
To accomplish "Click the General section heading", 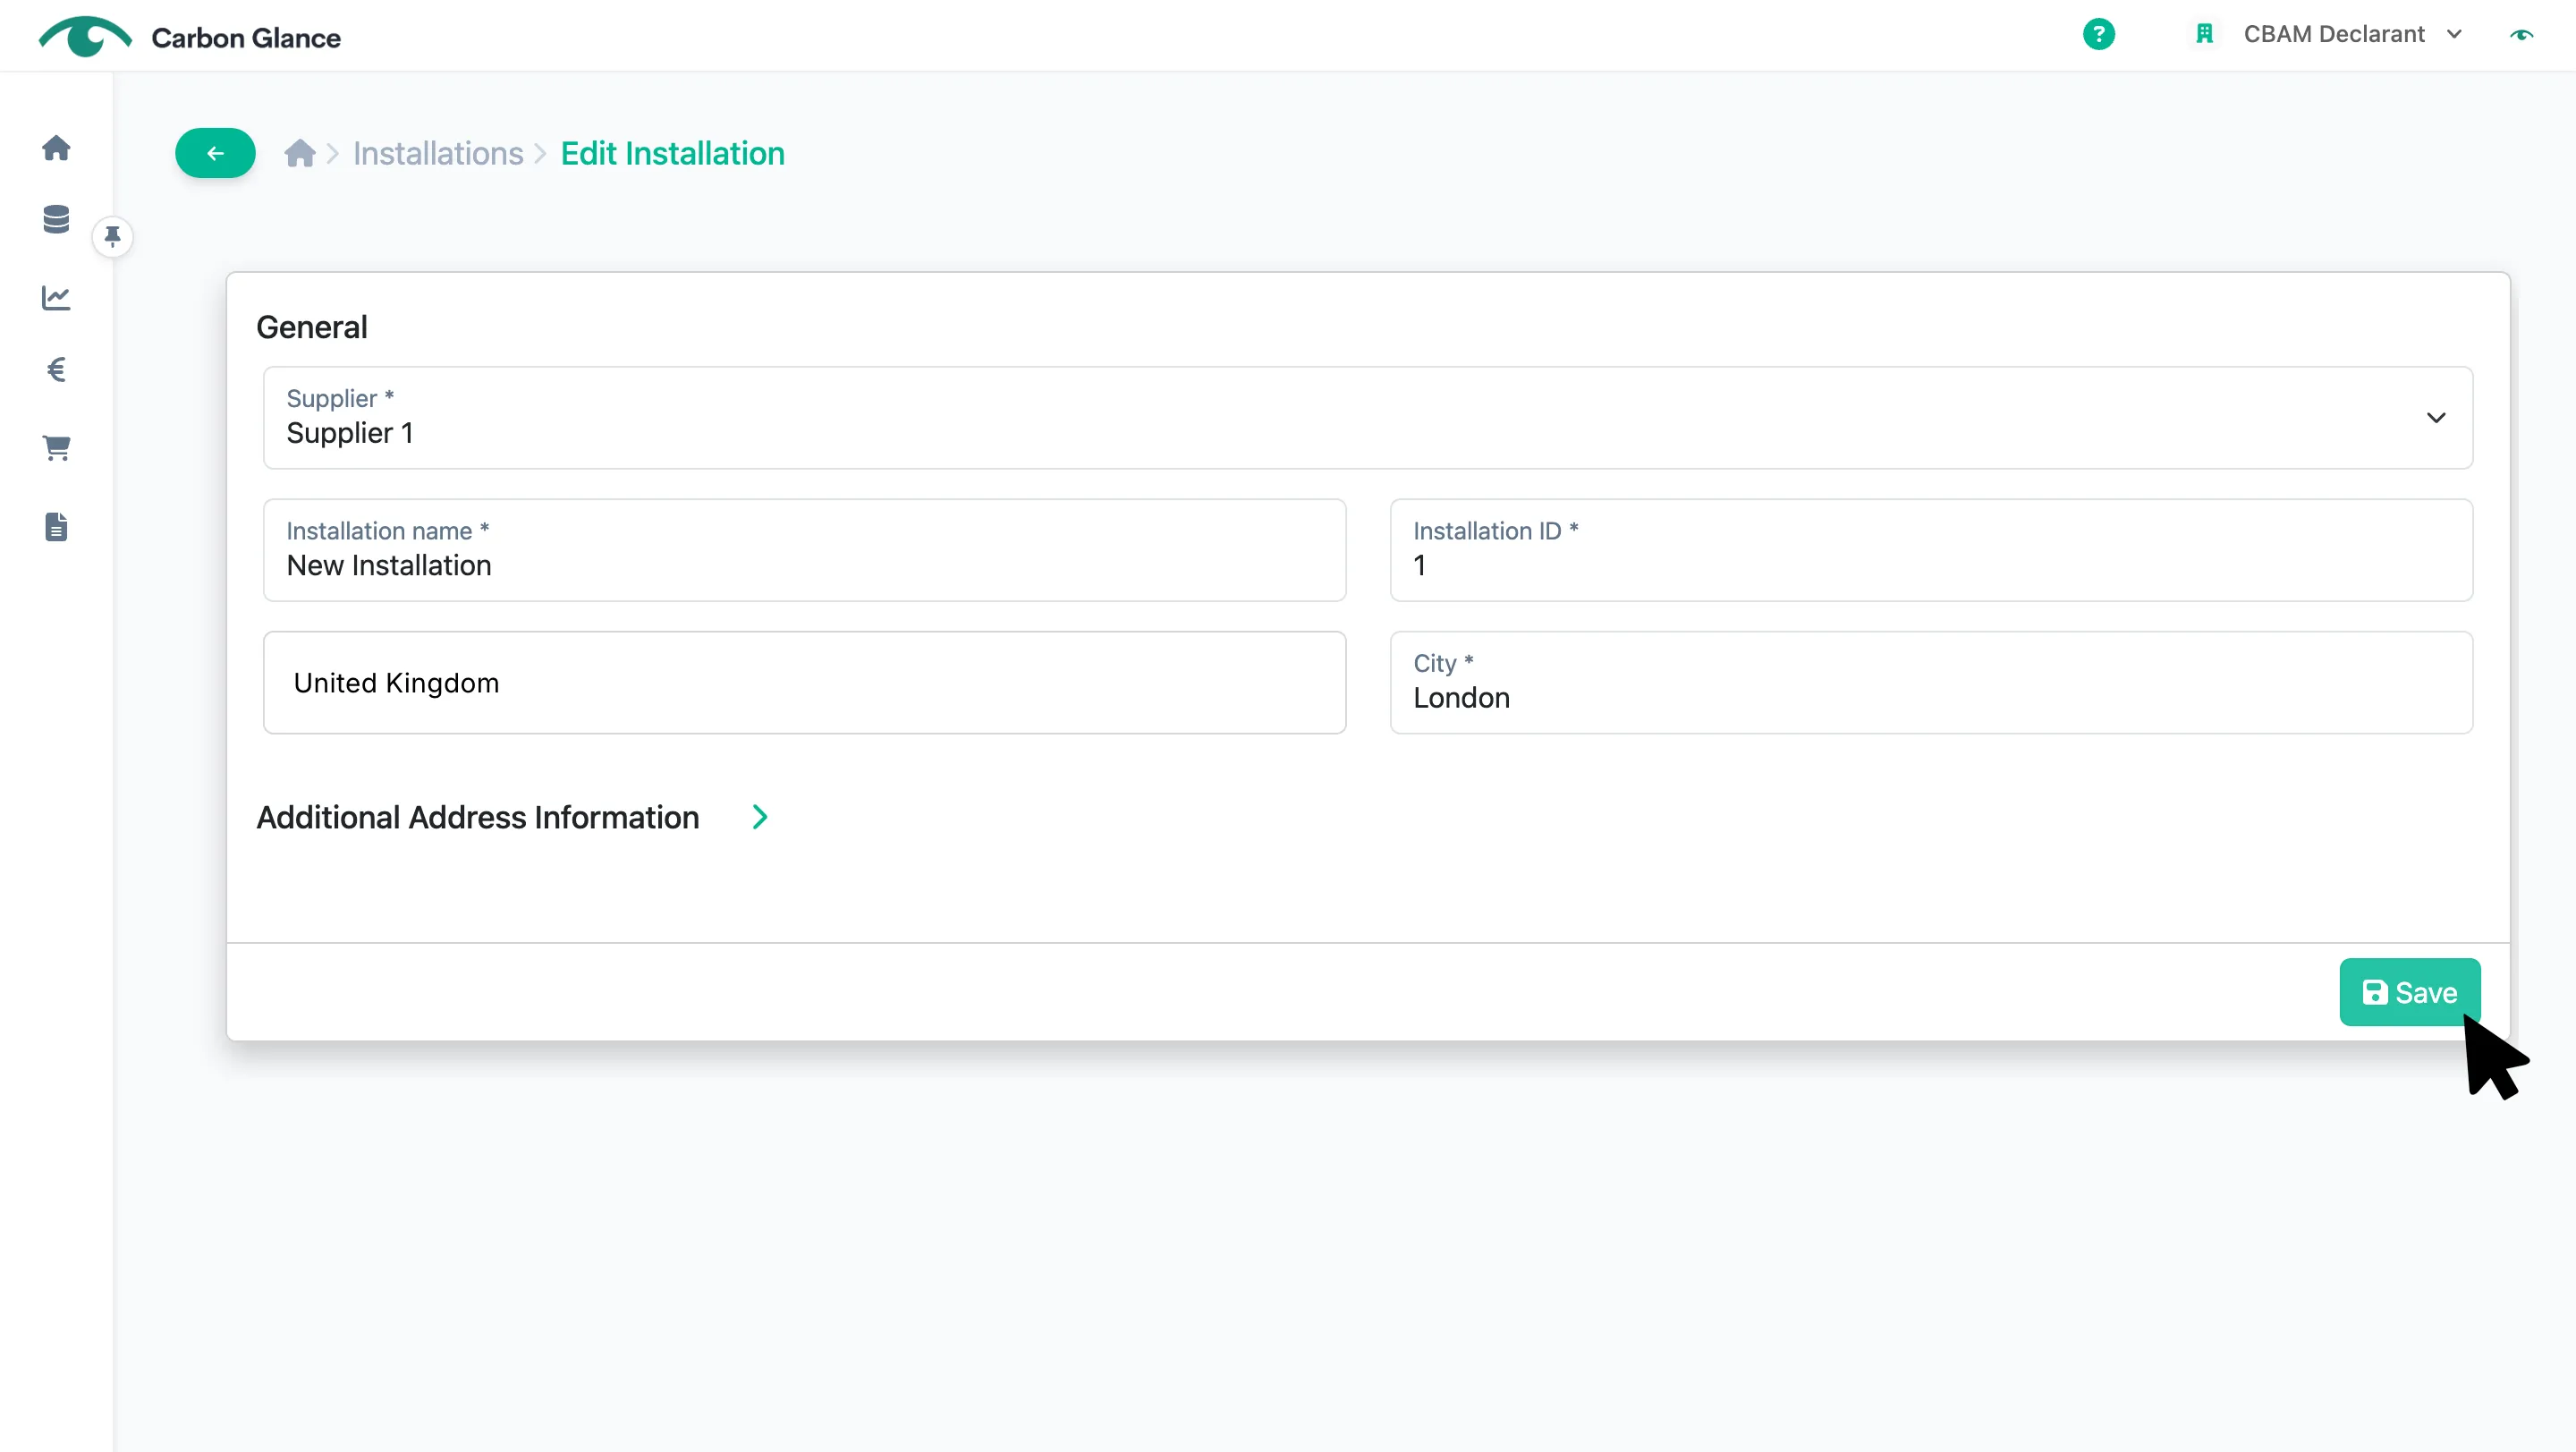I will [311, 327].
